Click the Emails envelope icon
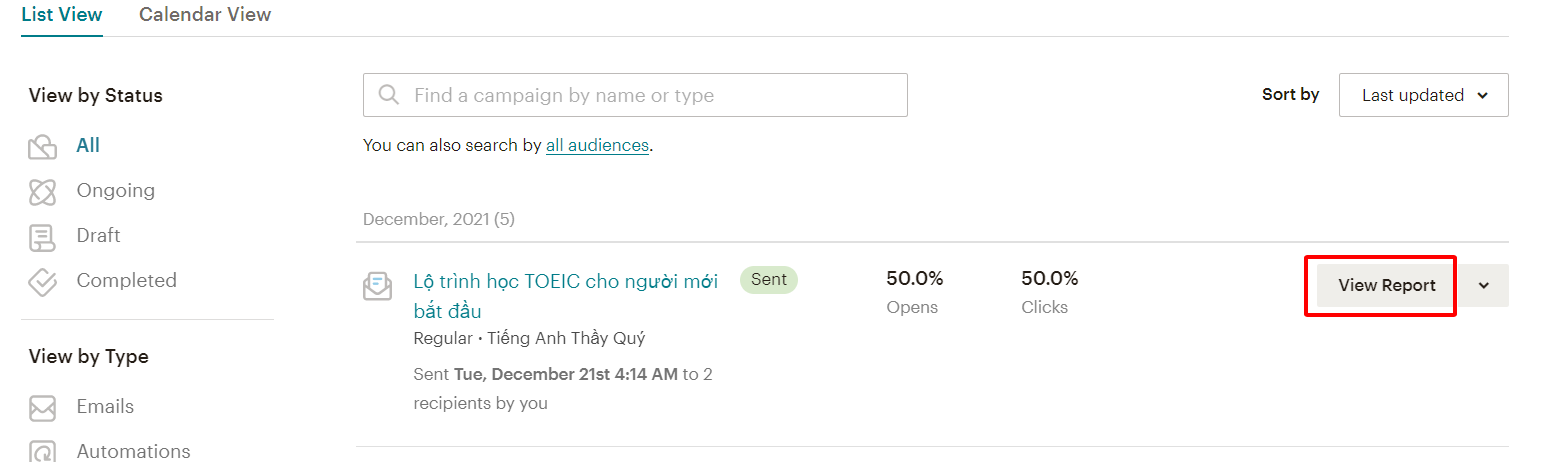Screen dimensions: 1554x462 42,408
